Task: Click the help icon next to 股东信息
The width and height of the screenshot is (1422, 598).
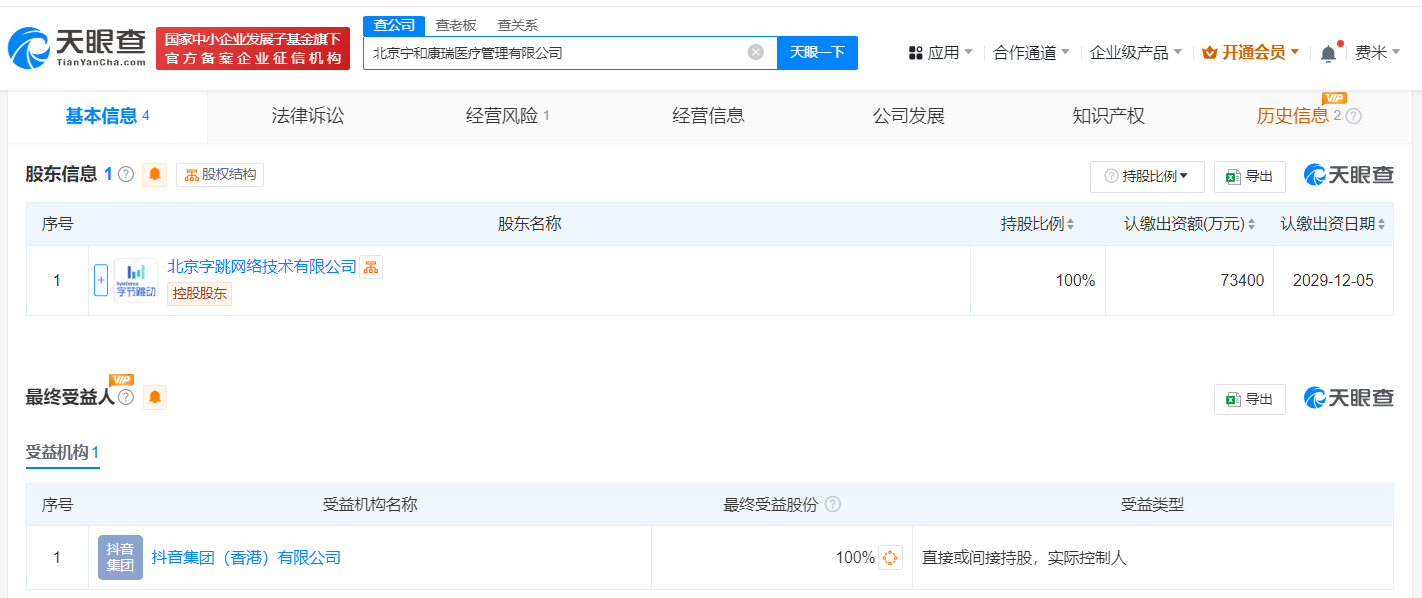Action: pyautogui.click(x=126, y=175)
